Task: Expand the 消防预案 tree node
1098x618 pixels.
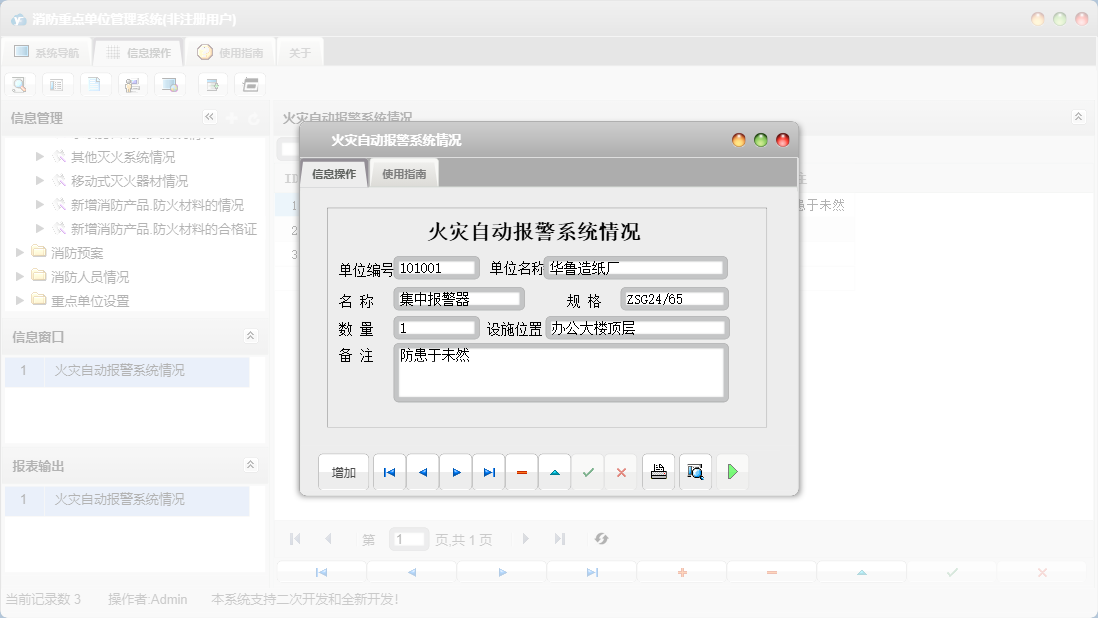Action: coord(20,252)
